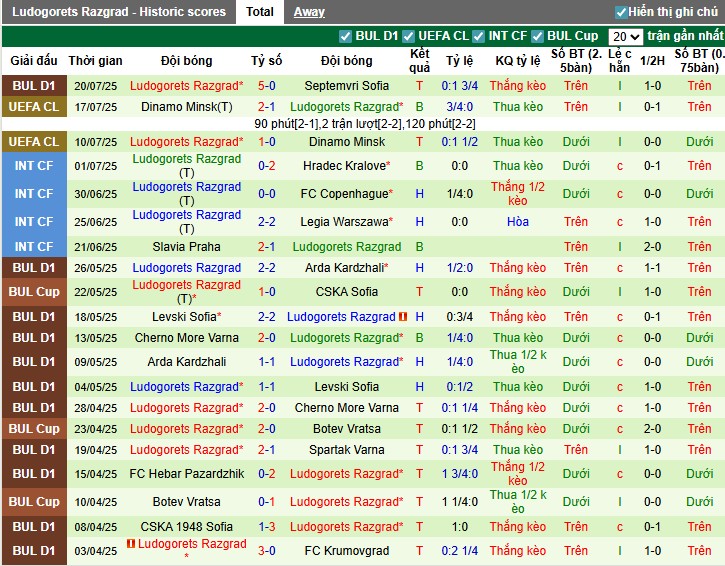
Task: Click the Ludogorets Razgrad - Historic scores title
Action: 119,12
